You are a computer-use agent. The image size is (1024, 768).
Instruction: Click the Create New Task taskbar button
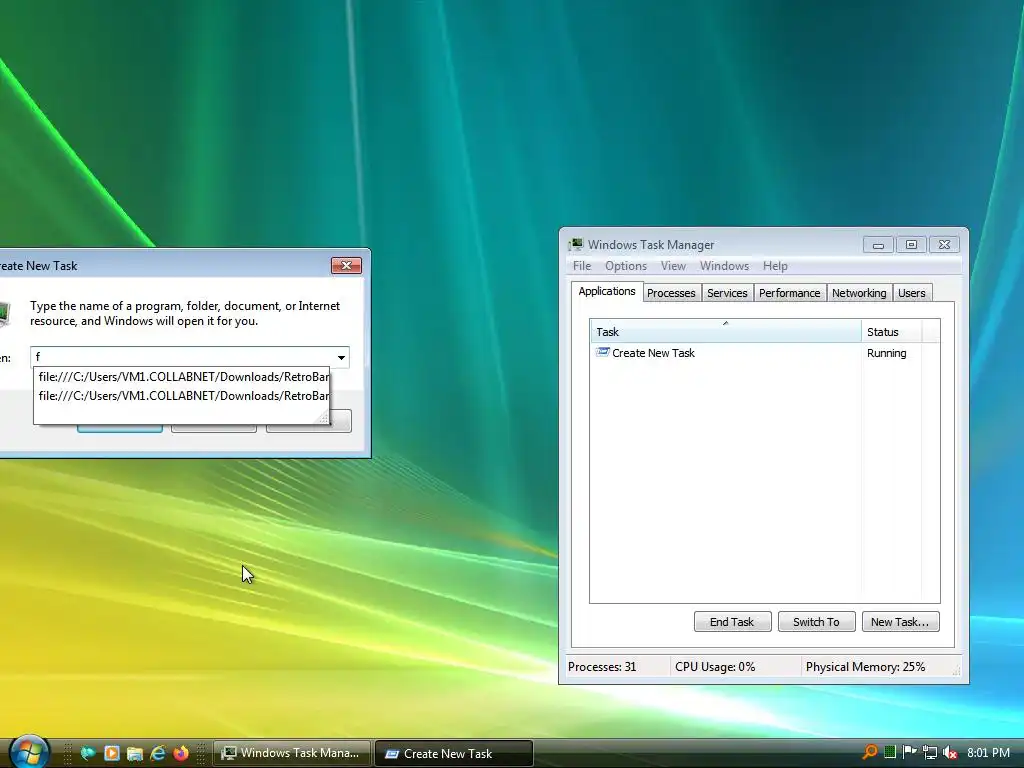[454, 754]
